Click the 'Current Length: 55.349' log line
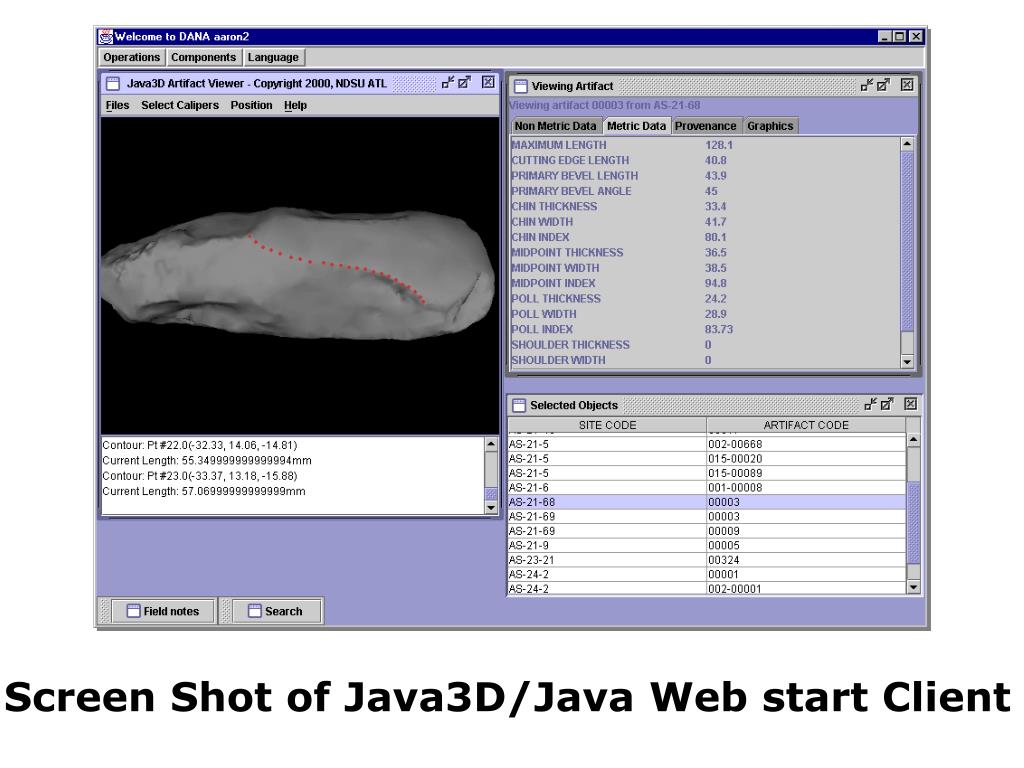 (x=207, y=460)
